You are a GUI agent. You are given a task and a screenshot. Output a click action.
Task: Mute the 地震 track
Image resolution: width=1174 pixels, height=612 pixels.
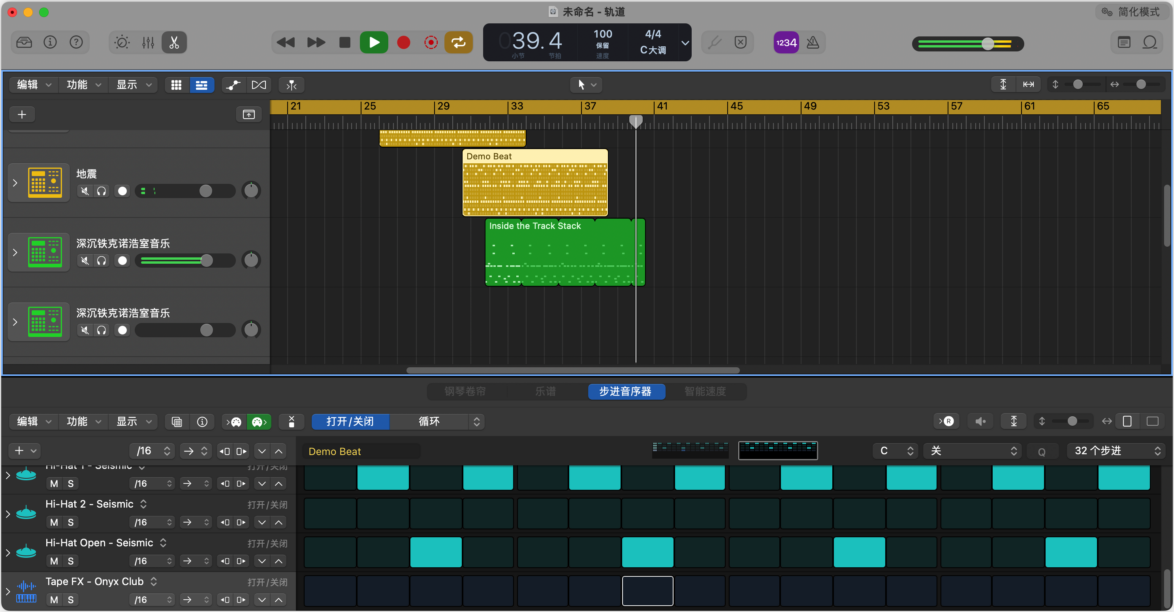pyautogui.click(x=85, y=191)
